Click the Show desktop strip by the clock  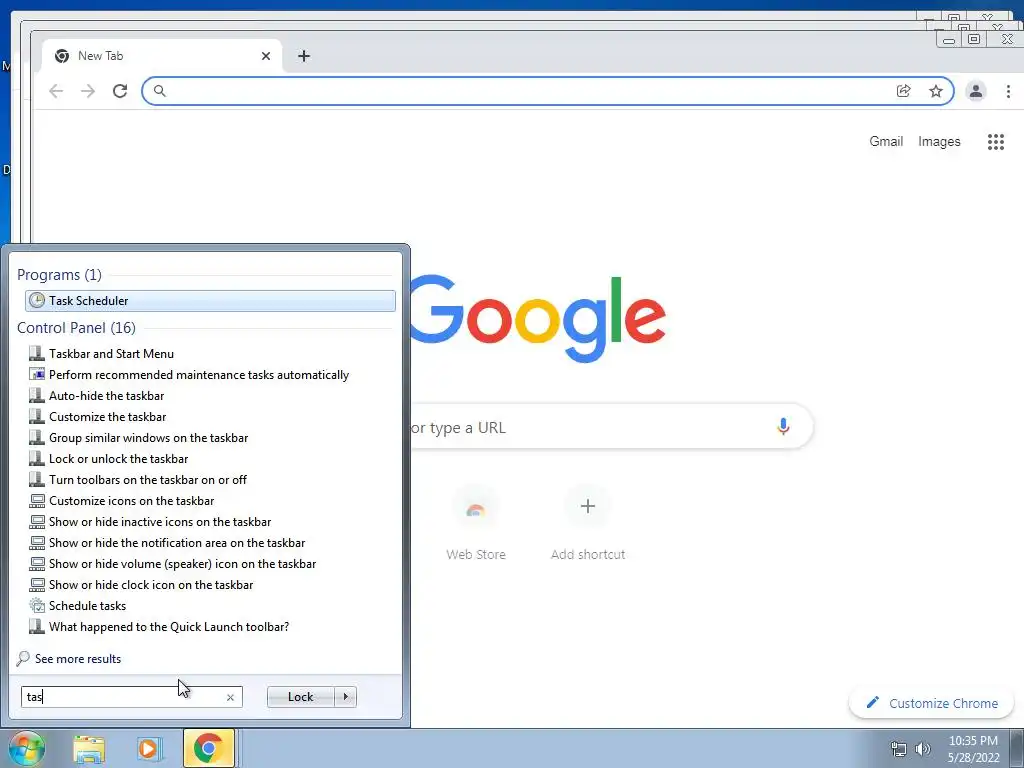[1017, 749]
